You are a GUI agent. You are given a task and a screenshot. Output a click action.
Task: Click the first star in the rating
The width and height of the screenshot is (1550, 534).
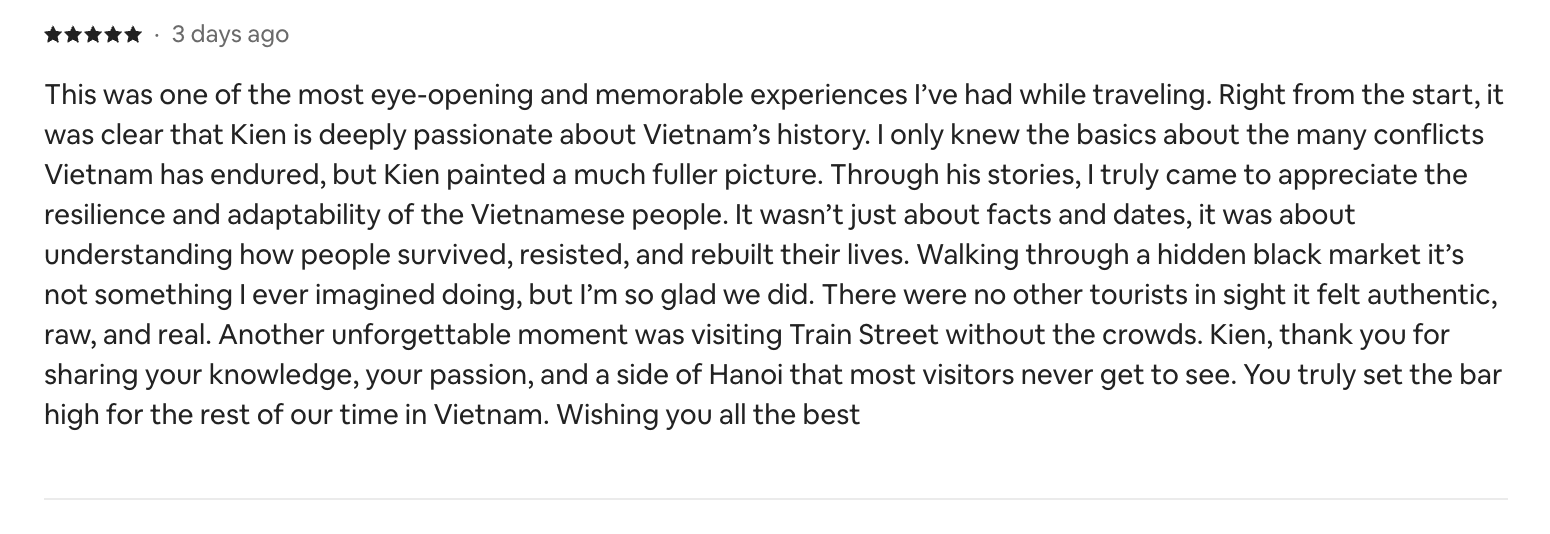pyautogui.click(x=53, y=35)
